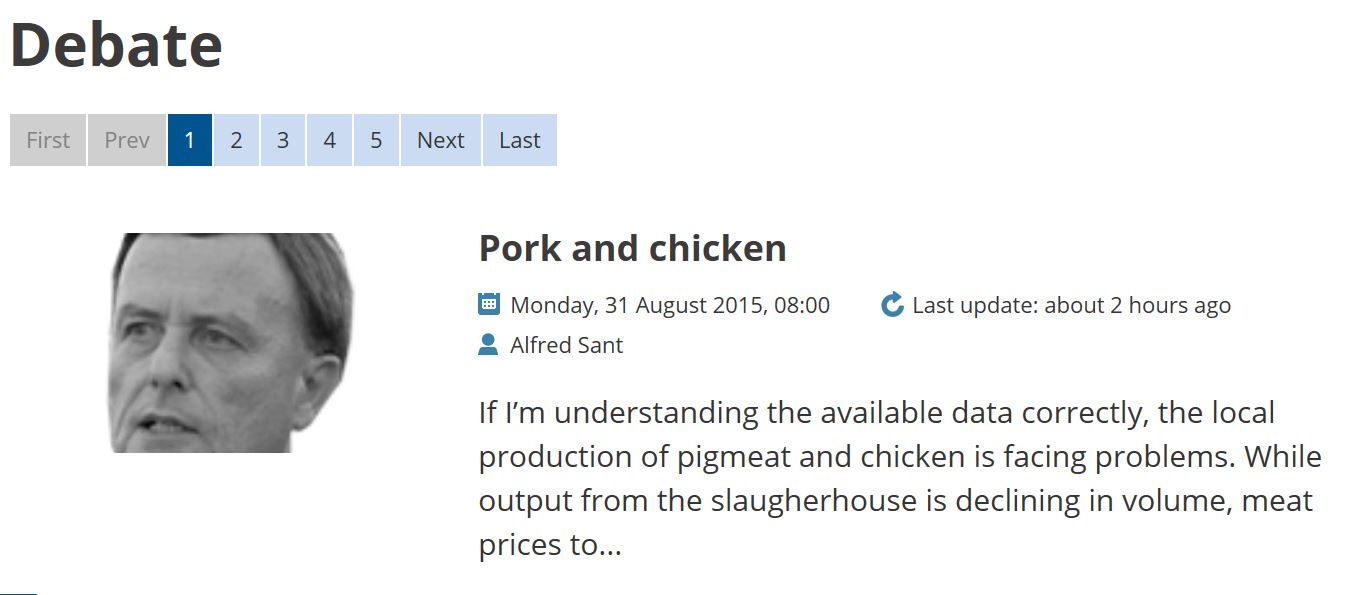Screen dimensions: 1359x595
Task: Click the author person icon
Action: pyautogui.click(x=488, y=345)
